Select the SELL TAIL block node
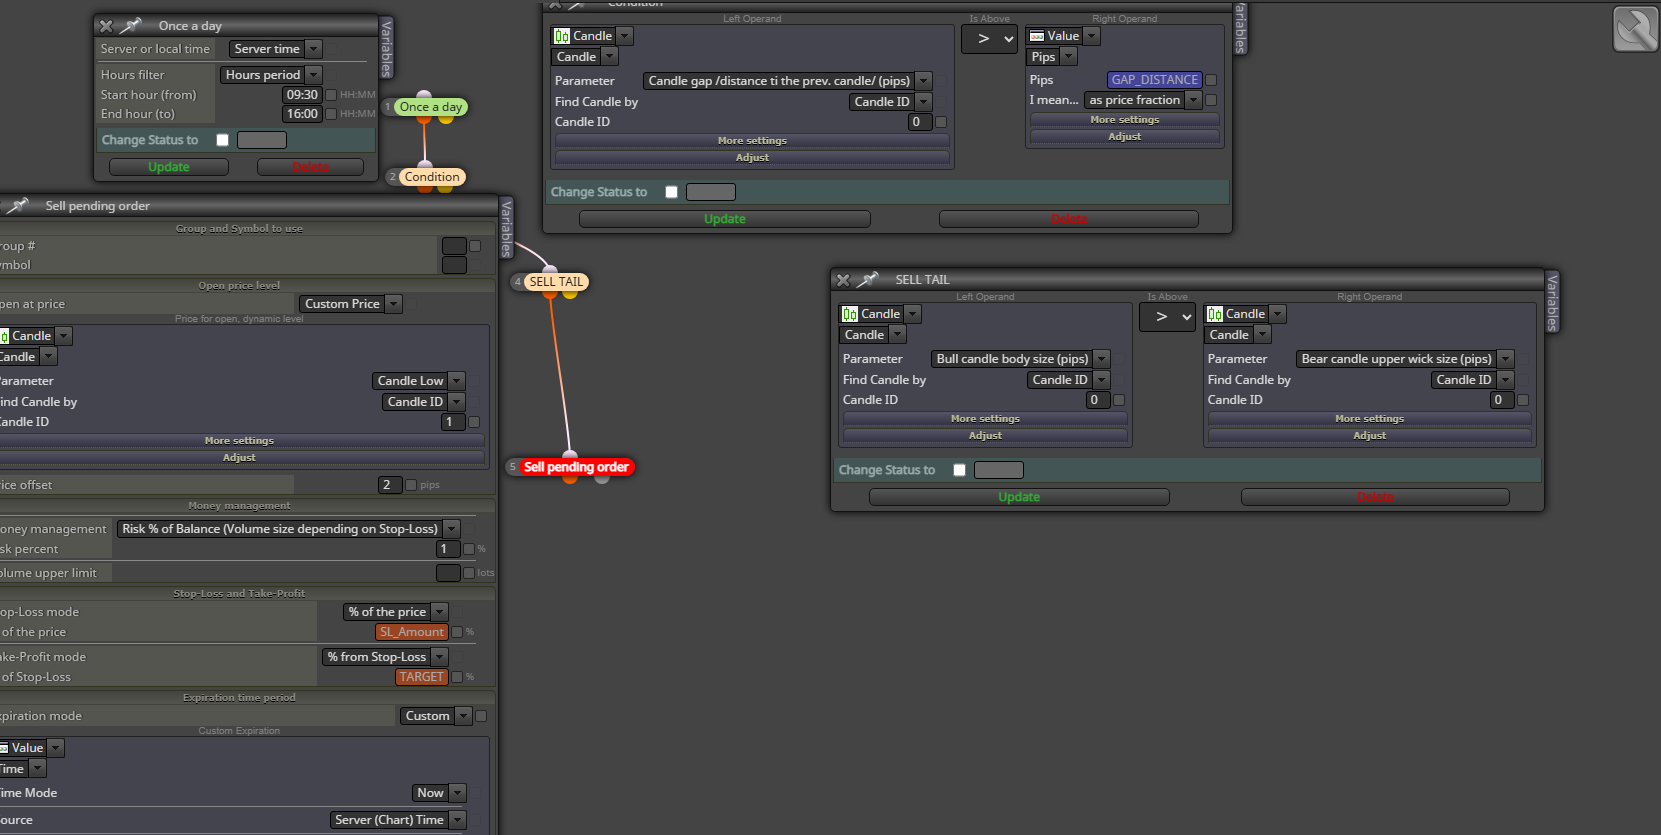The width and height of the screenshot is (1661, 835). (556, 282)
